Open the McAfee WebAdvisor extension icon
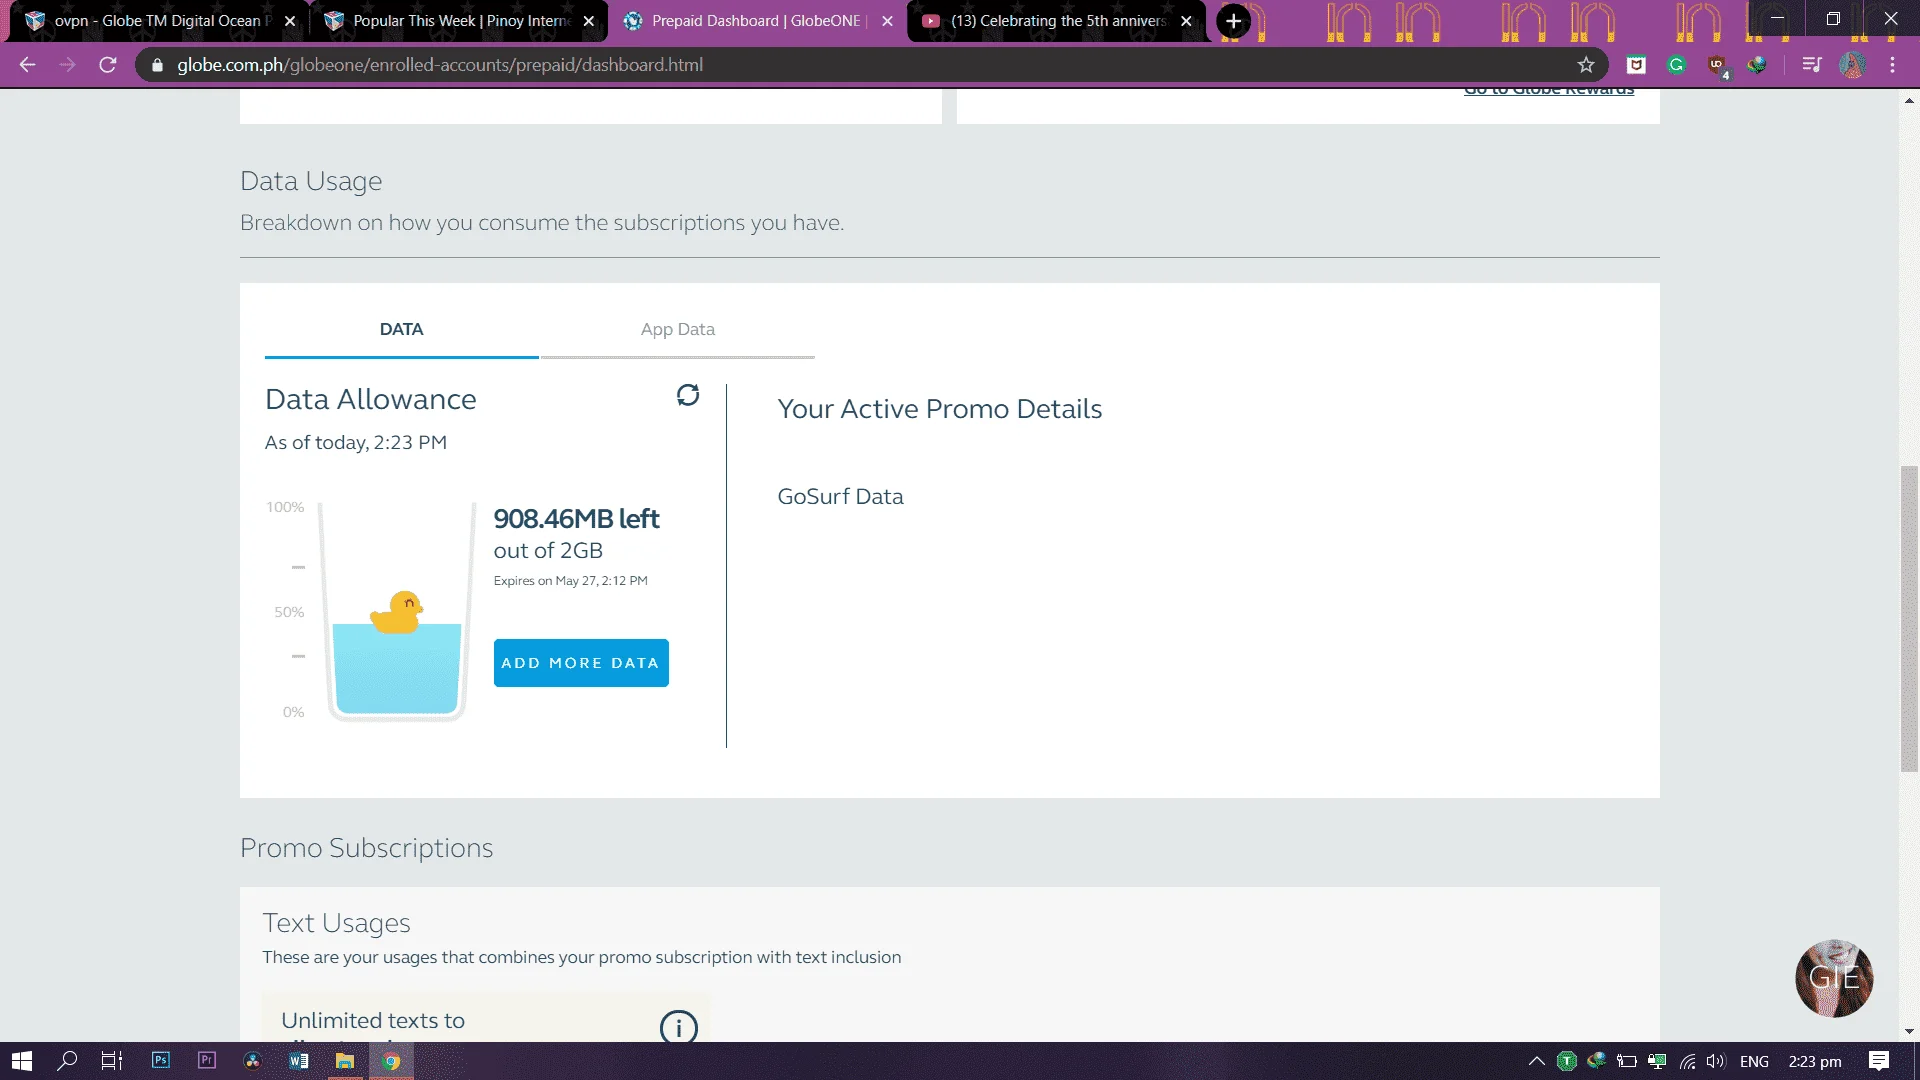This screenshot has width=1920, height=1080. pyautogui.click(x=1636, y=65)
